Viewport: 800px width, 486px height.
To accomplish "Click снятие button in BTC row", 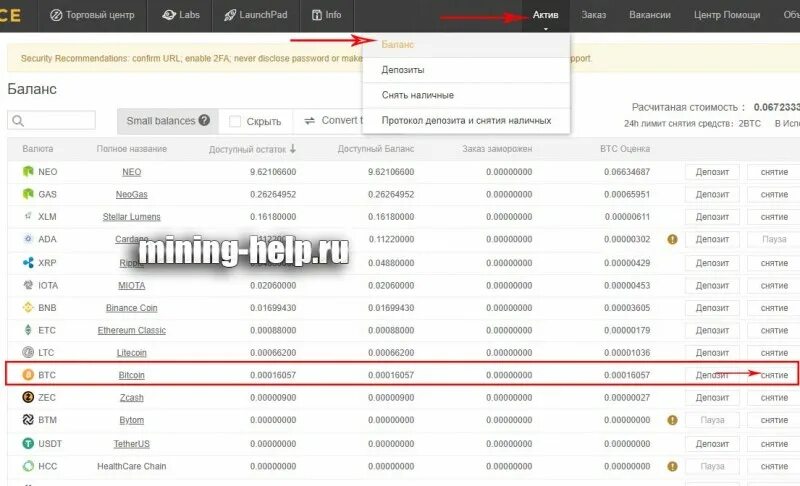I will pyautogui.click(x=774, y=375).
